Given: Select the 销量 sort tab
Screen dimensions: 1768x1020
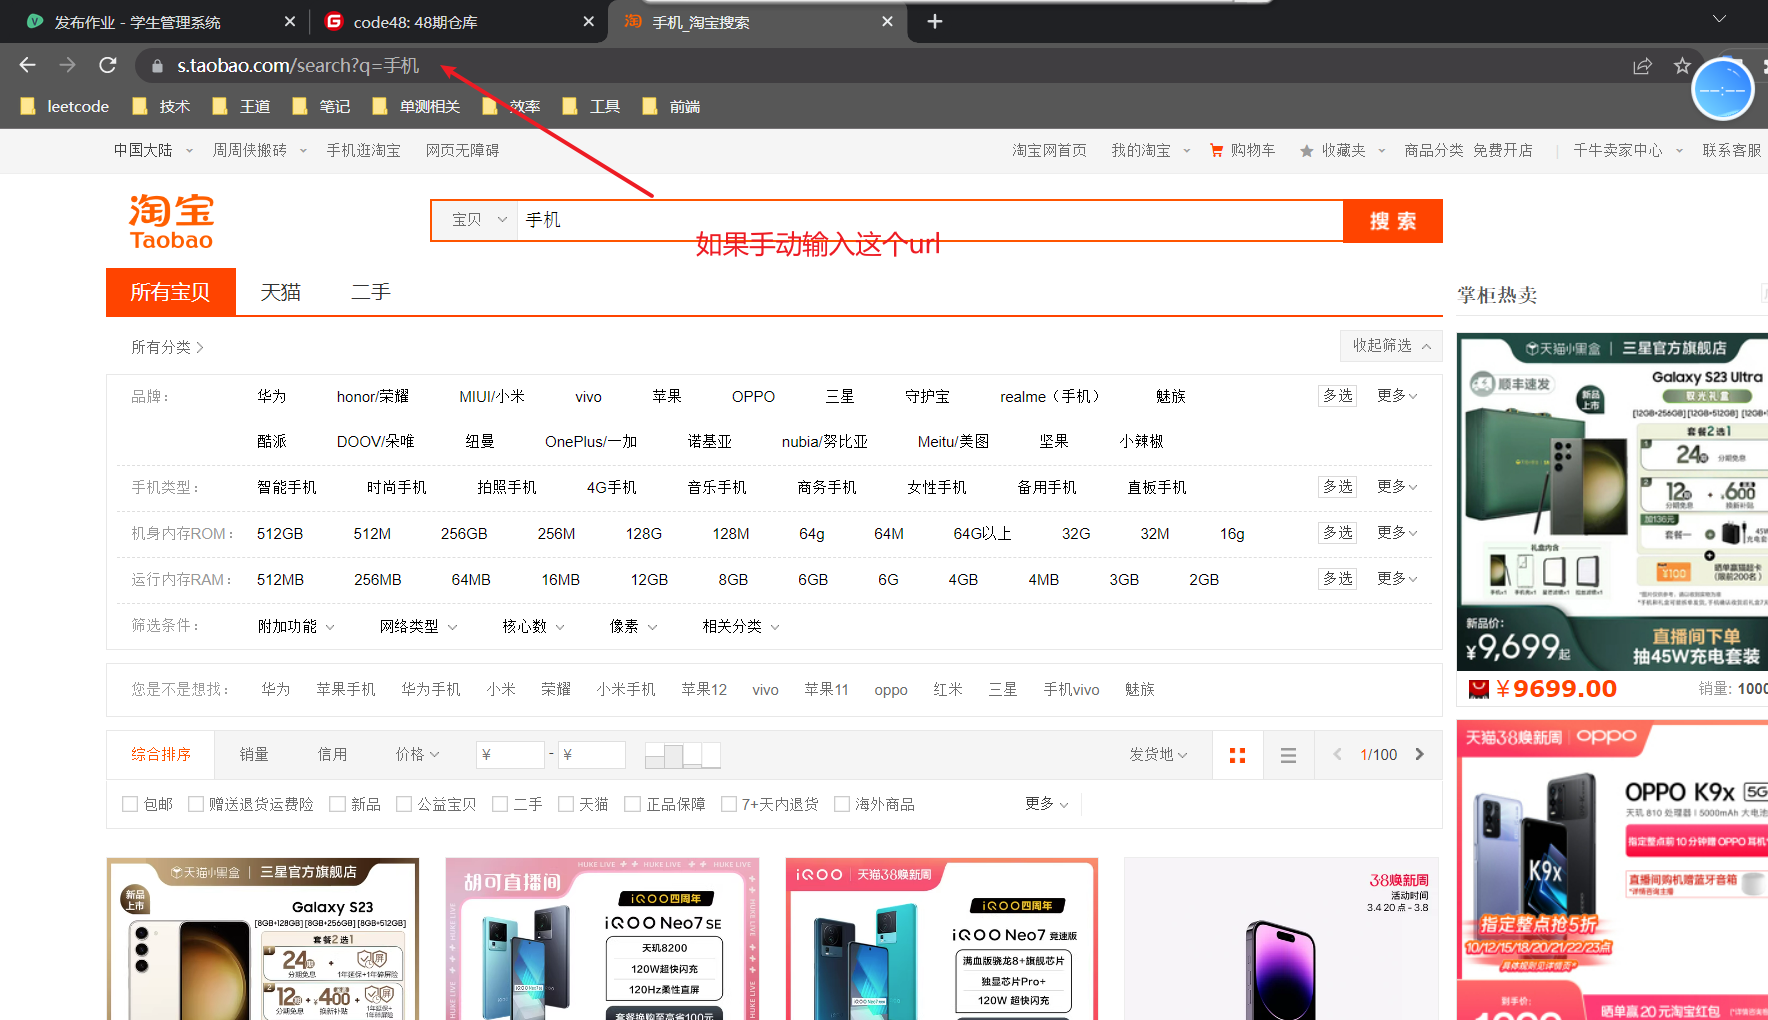Looking at the screenshot, I should (254, 754).
